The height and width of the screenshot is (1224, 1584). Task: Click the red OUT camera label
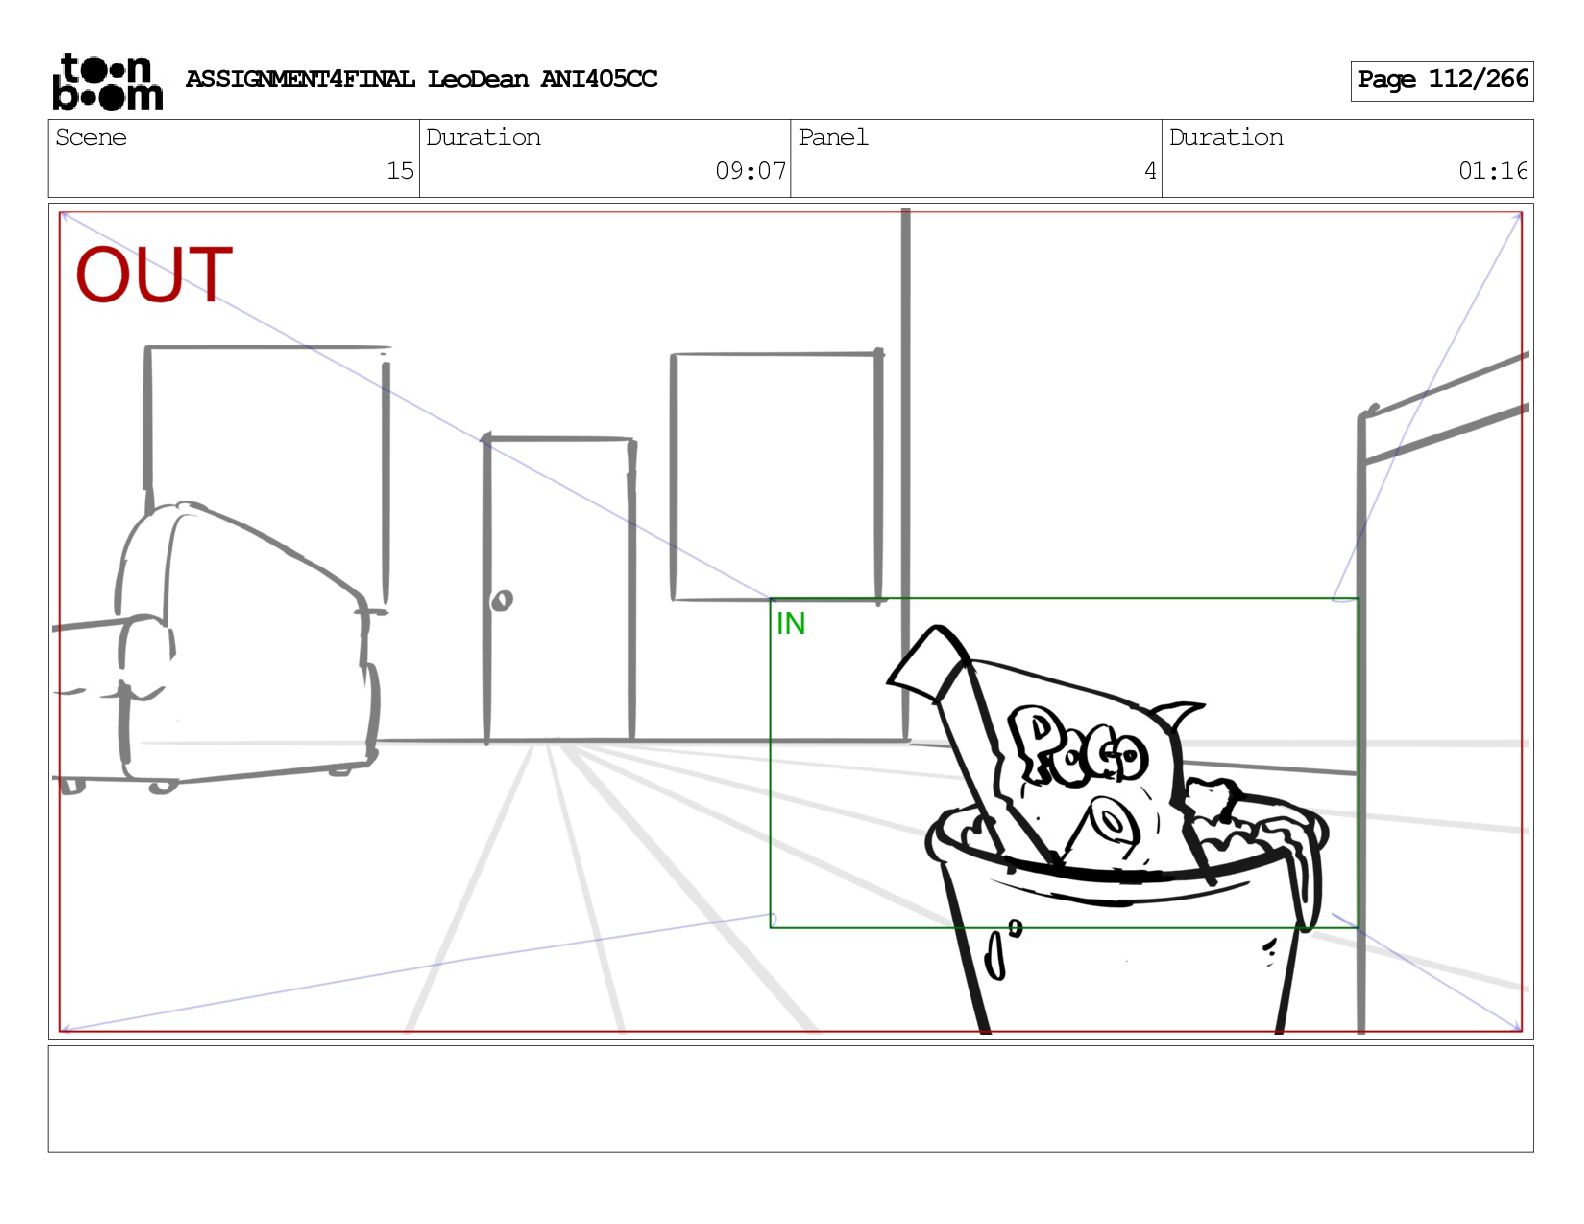(x=154, y=275)
